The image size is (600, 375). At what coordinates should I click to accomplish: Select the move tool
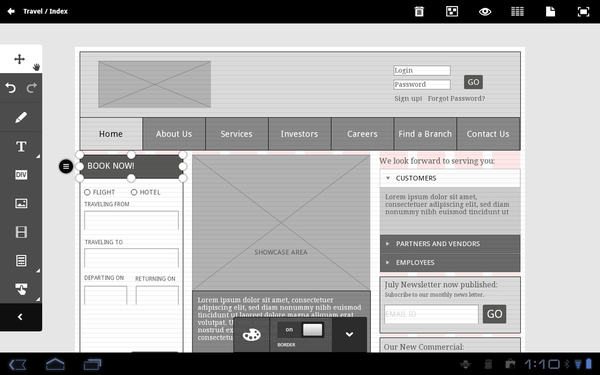click(x=19, y=59)
